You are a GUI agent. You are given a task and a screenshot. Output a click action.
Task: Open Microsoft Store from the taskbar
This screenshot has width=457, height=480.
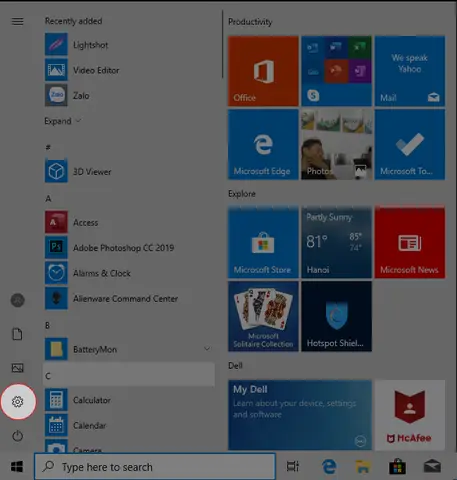[x=398, y=466]
